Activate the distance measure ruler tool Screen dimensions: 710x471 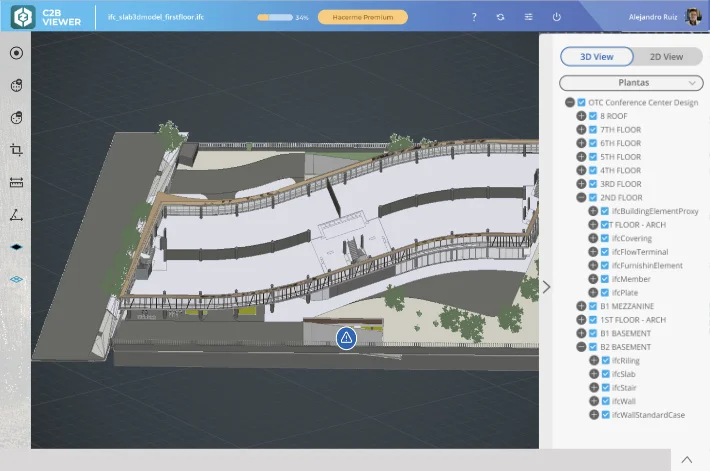(x=16, y=183)
